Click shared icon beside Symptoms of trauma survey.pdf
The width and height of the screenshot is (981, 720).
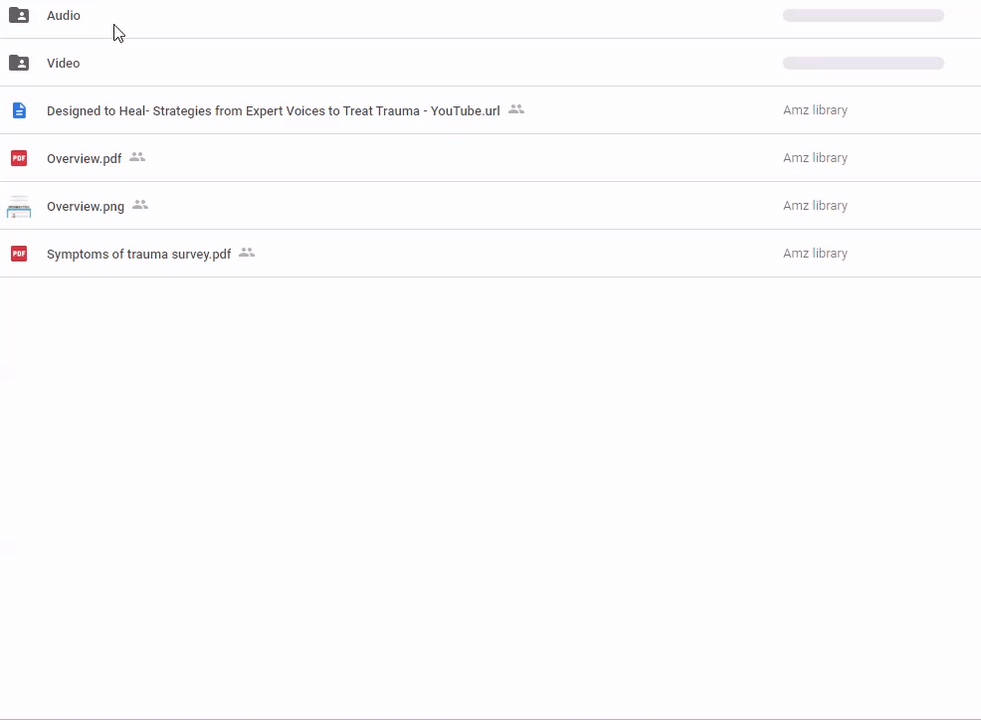click(247, 253)
